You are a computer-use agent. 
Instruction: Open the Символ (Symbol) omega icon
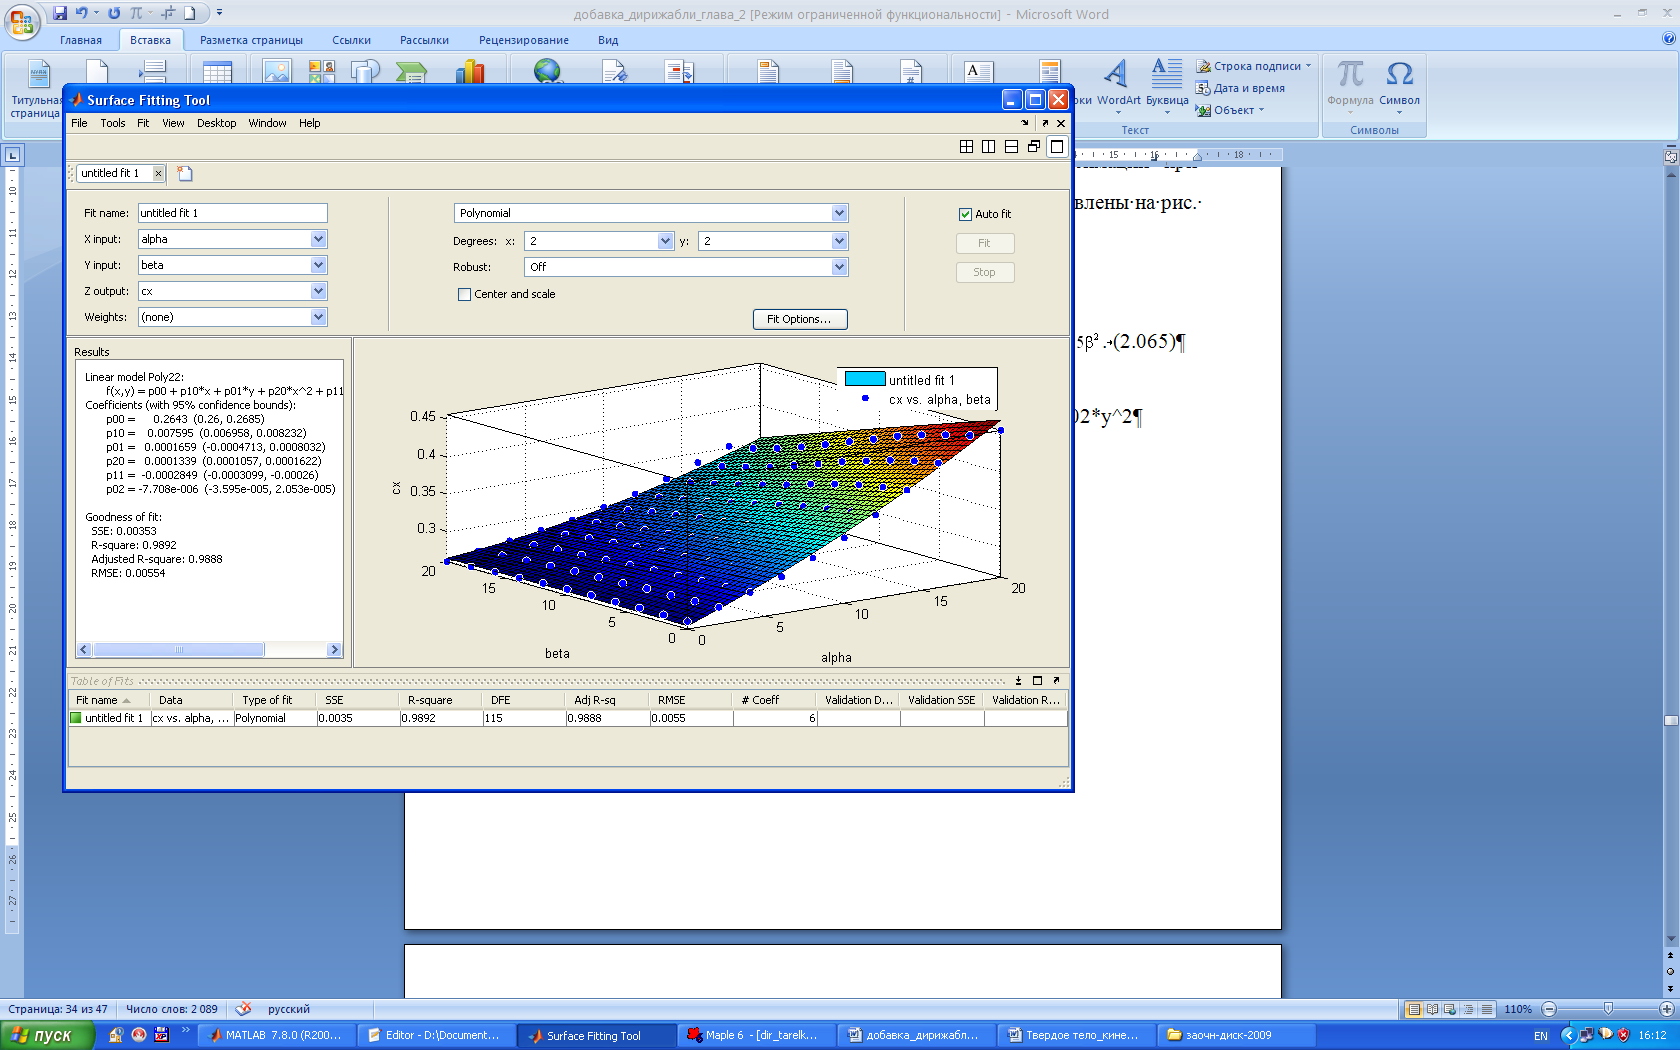[1399, 81]
